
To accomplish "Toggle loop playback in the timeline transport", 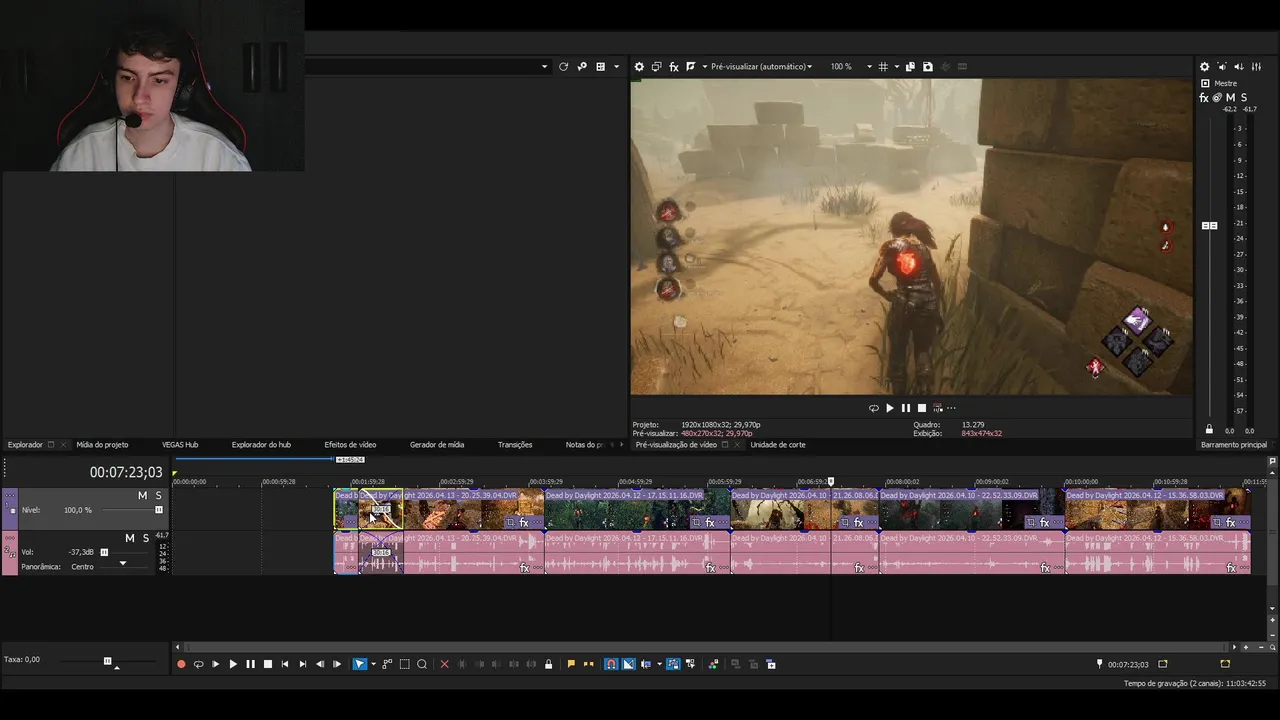I will pos(198,664).
